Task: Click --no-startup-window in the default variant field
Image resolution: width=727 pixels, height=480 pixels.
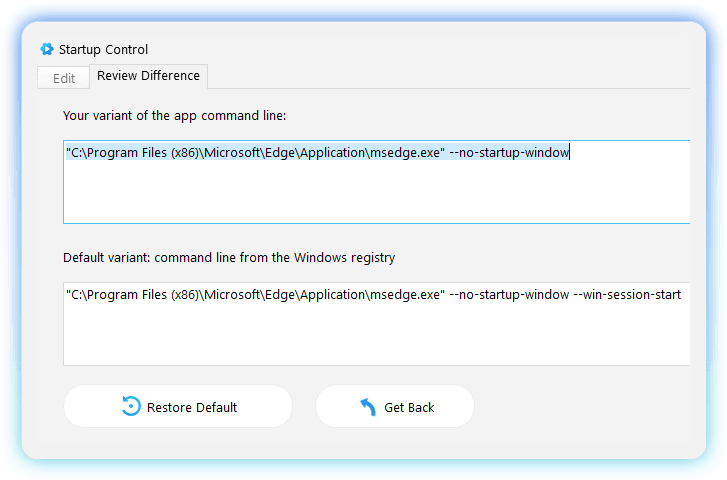Action: [509, 295]
